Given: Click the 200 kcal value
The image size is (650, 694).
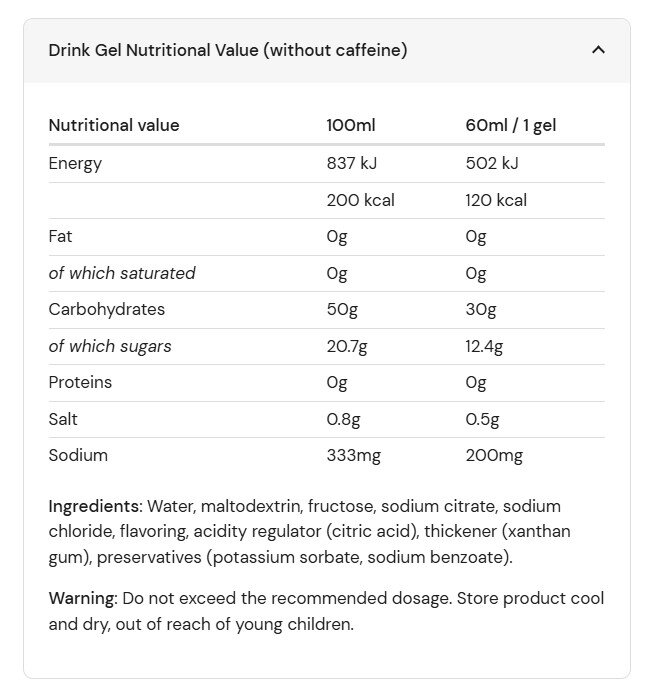Looking at the screenshot, I should 360,200.
